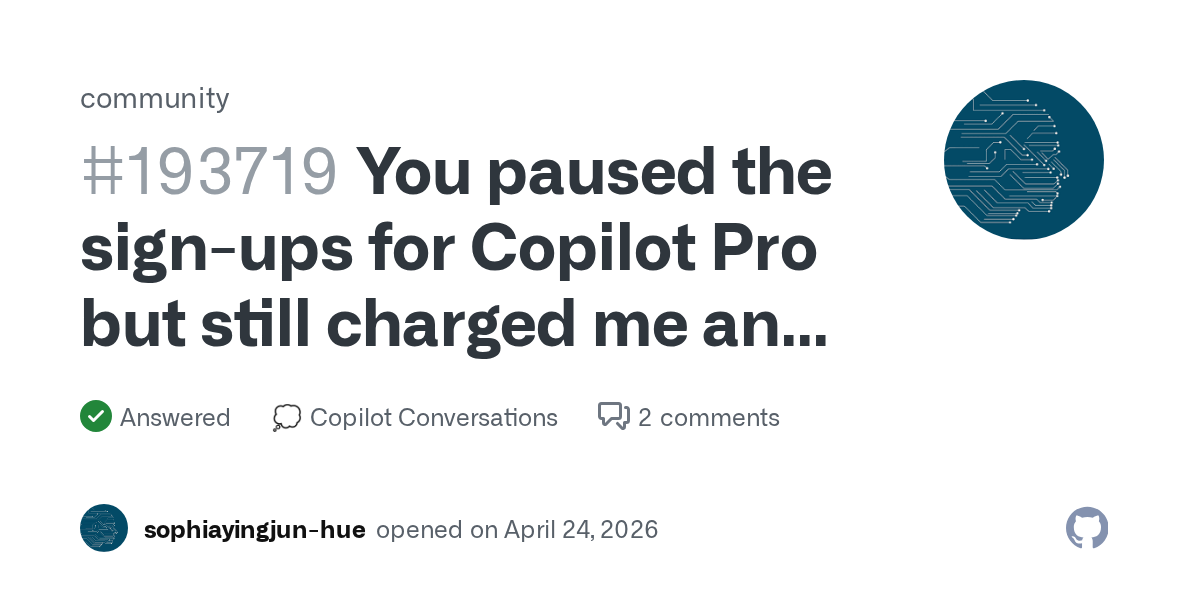View the "2 comments" count
Viewport: 1200px width, 600px height.
point(708,417)
